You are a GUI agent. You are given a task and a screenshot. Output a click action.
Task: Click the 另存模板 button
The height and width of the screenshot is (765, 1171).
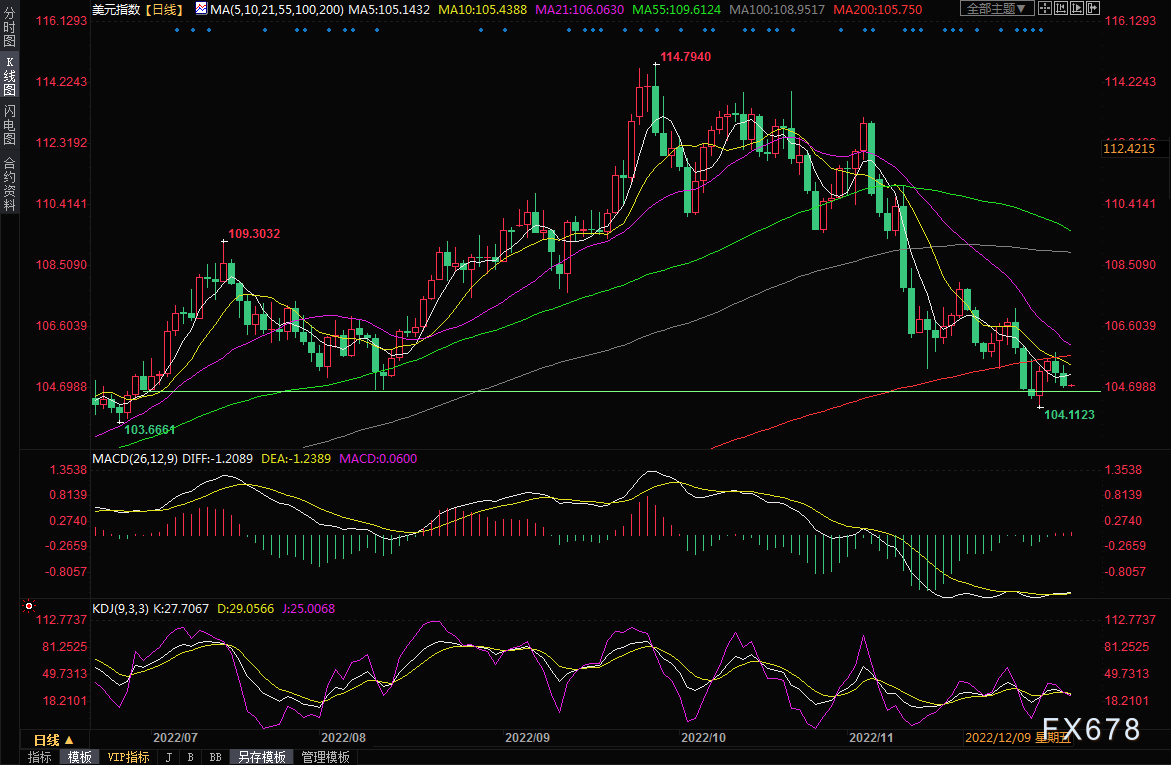coord(261,757)
